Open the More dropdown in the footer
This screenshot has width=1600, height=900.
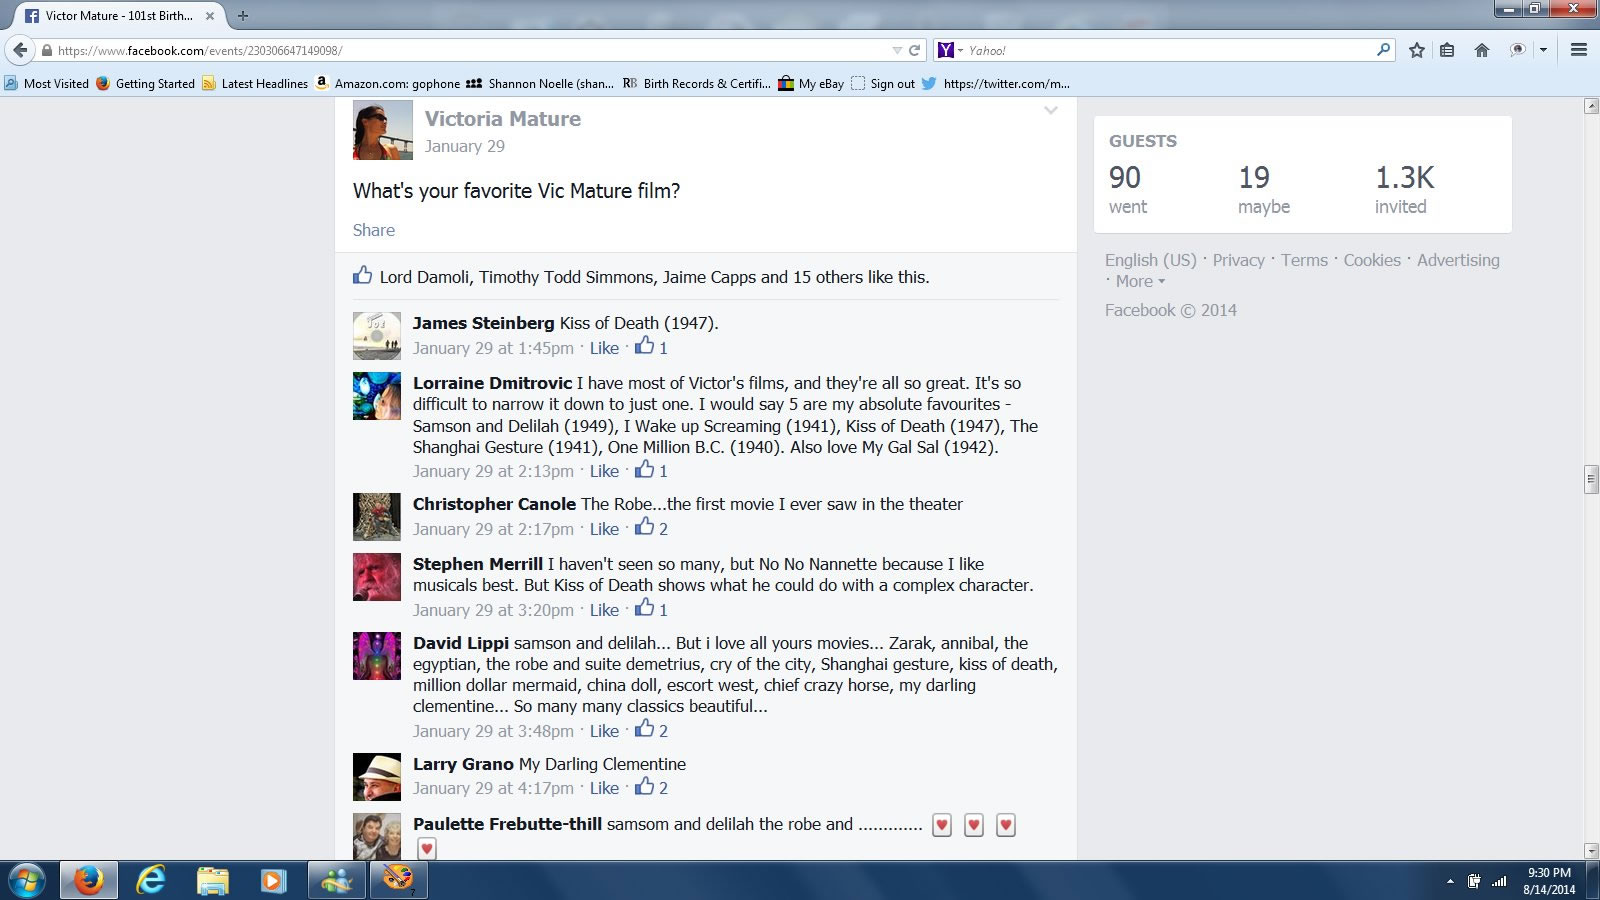click(1140, 281)
